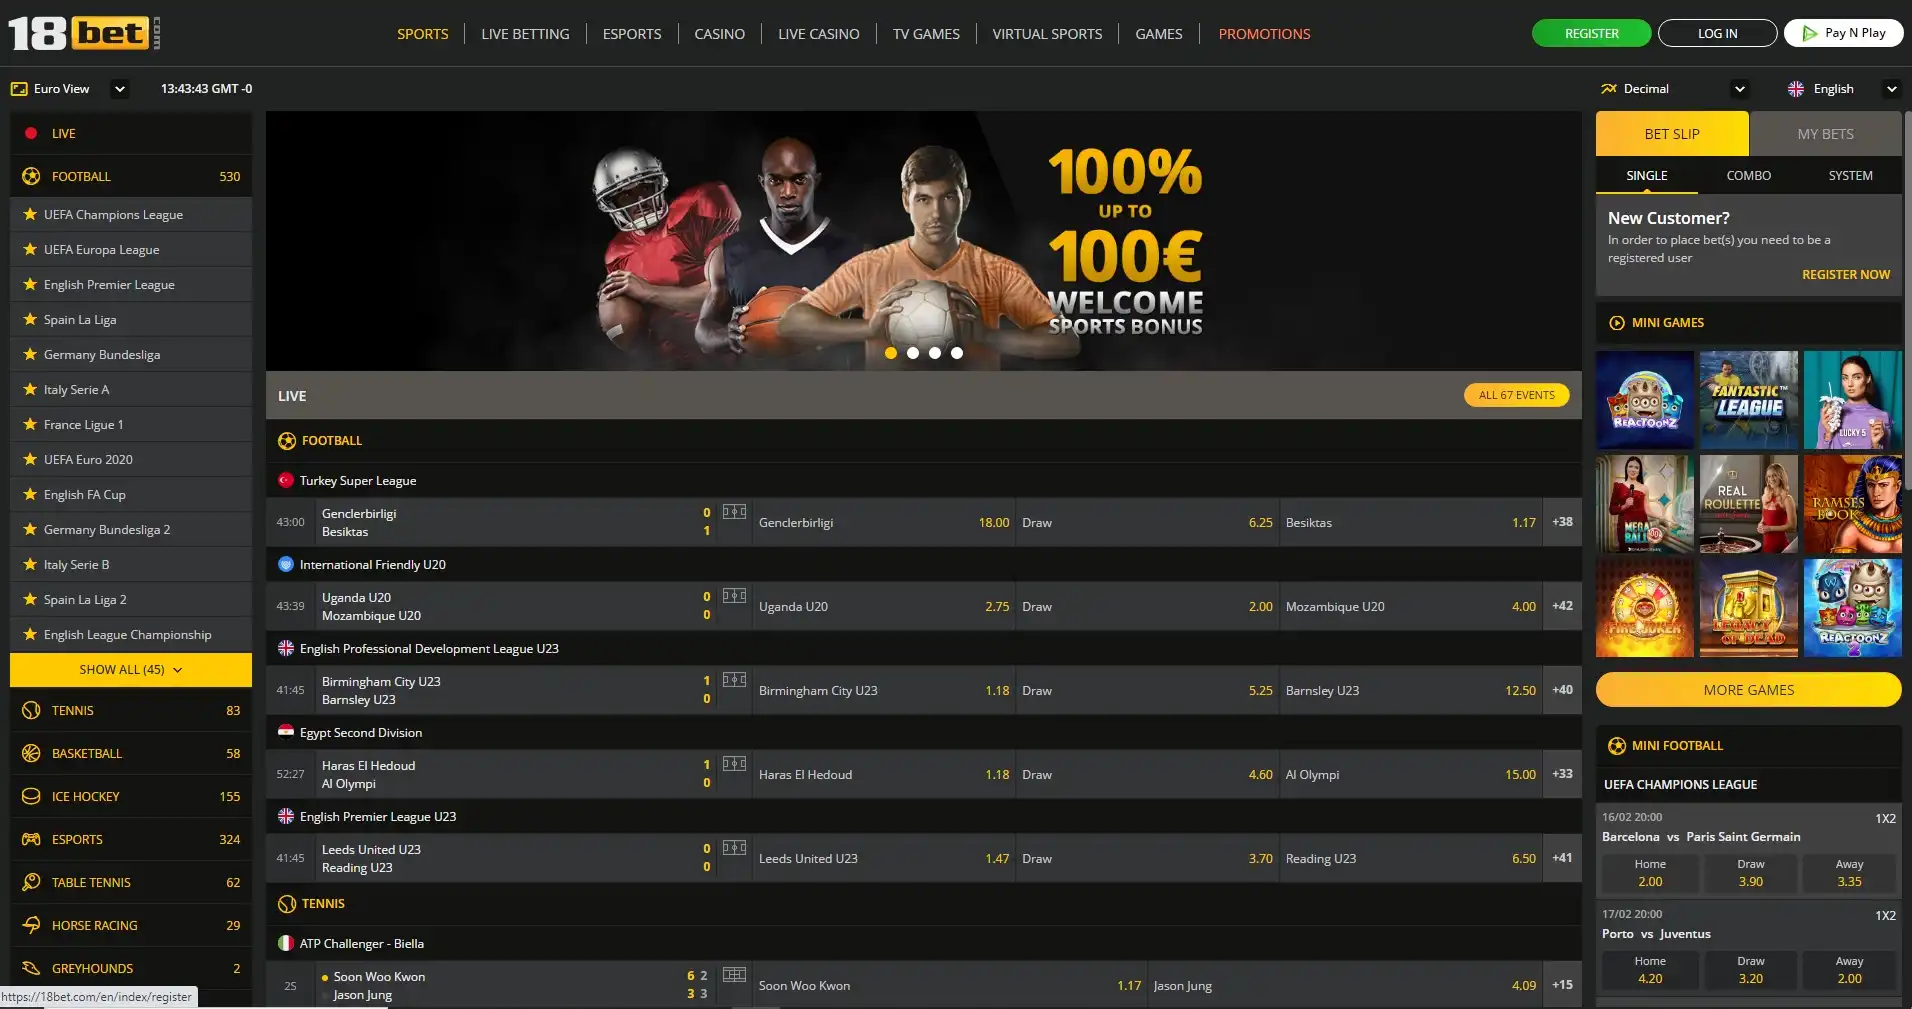Open pitch stats icon for Leeds United U23
This screenshot has height=1009, width=1912.
tap(734, 848)
